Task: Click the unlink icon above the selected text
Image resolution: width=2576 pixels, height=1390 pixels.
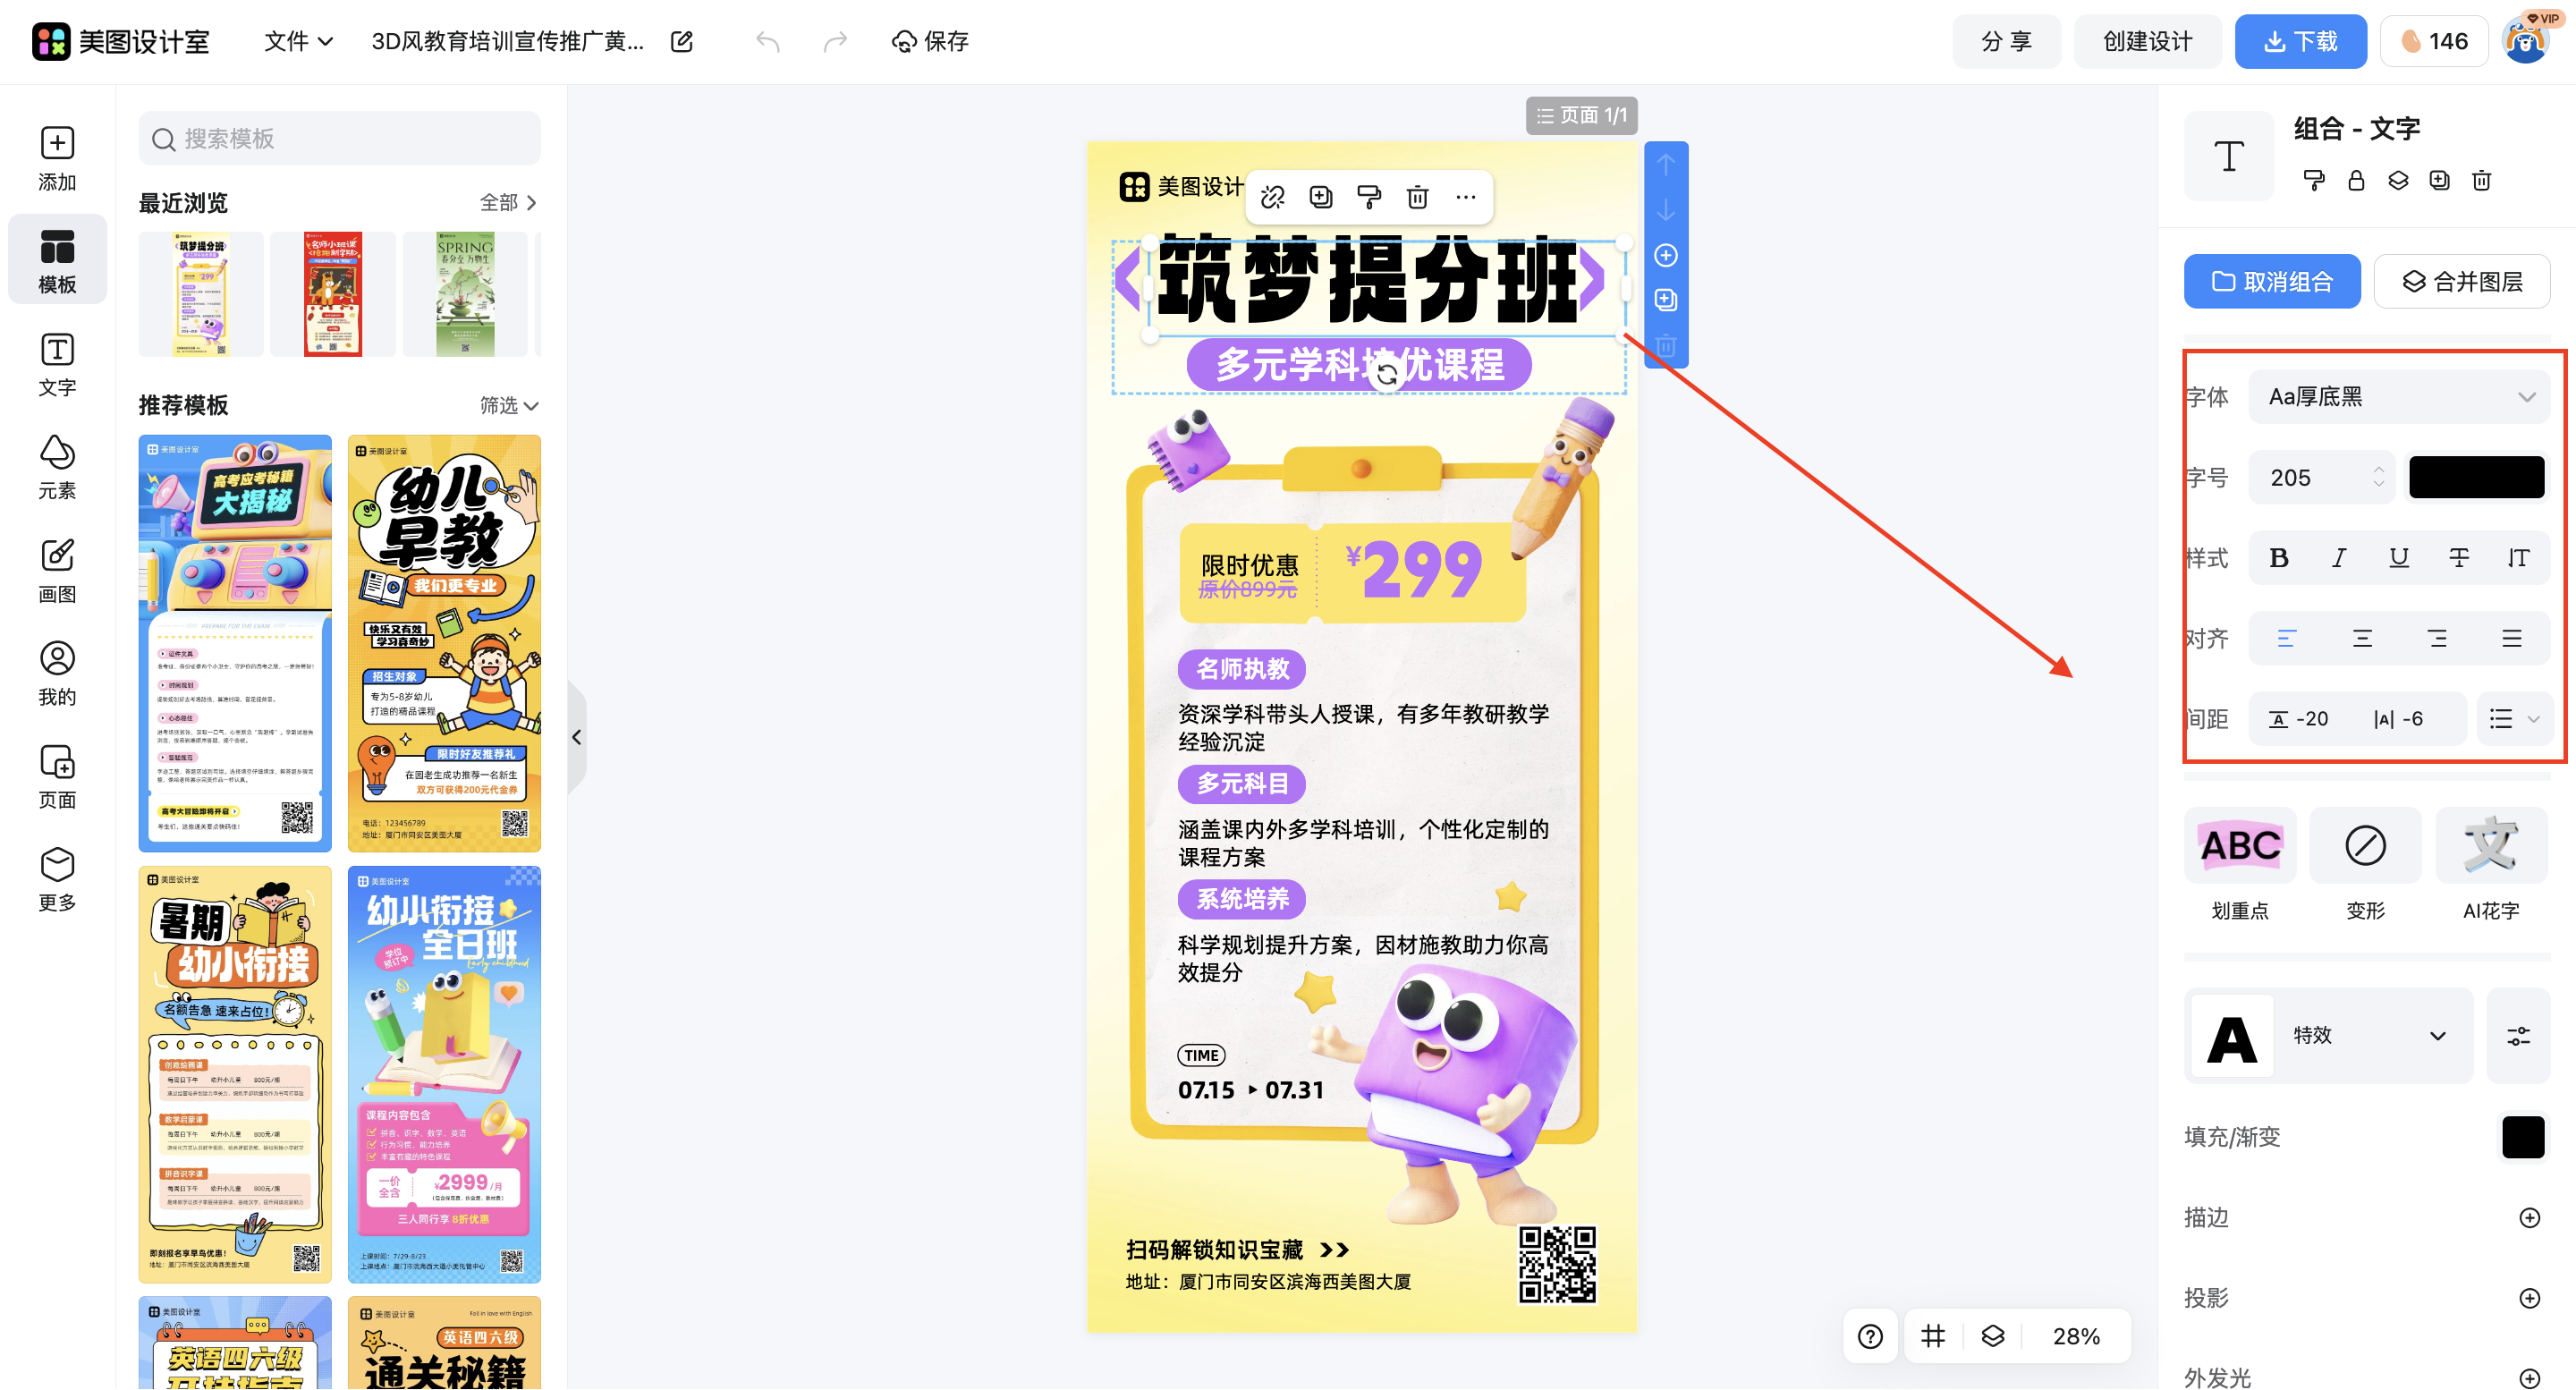Action: pos(1272,197)
